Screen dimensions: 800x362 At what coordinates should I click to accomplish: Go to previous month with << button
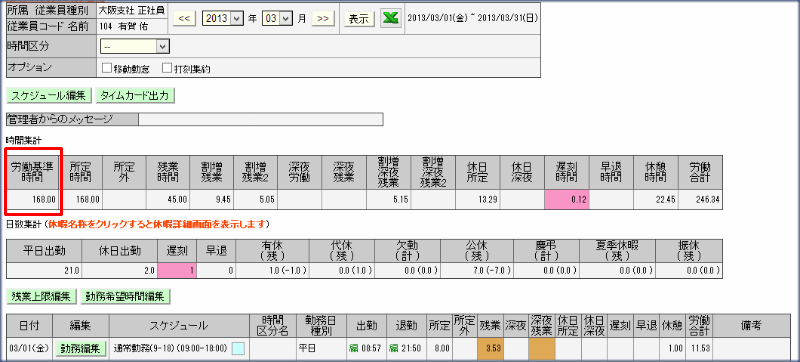[x=185, y=19]
